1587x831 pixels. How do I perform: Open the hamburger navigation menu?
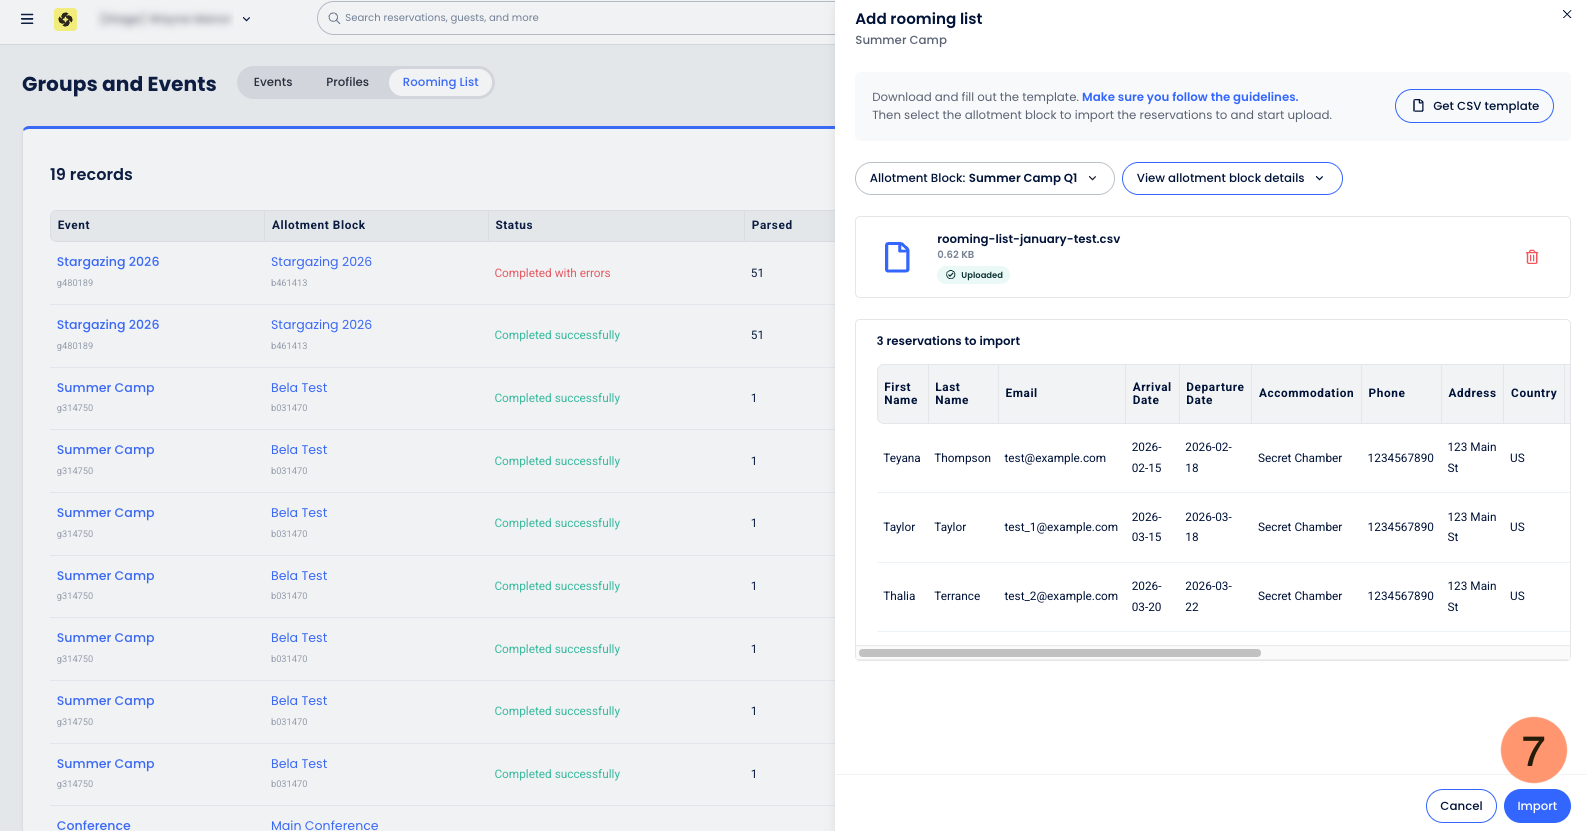click(x=27, y=19)
